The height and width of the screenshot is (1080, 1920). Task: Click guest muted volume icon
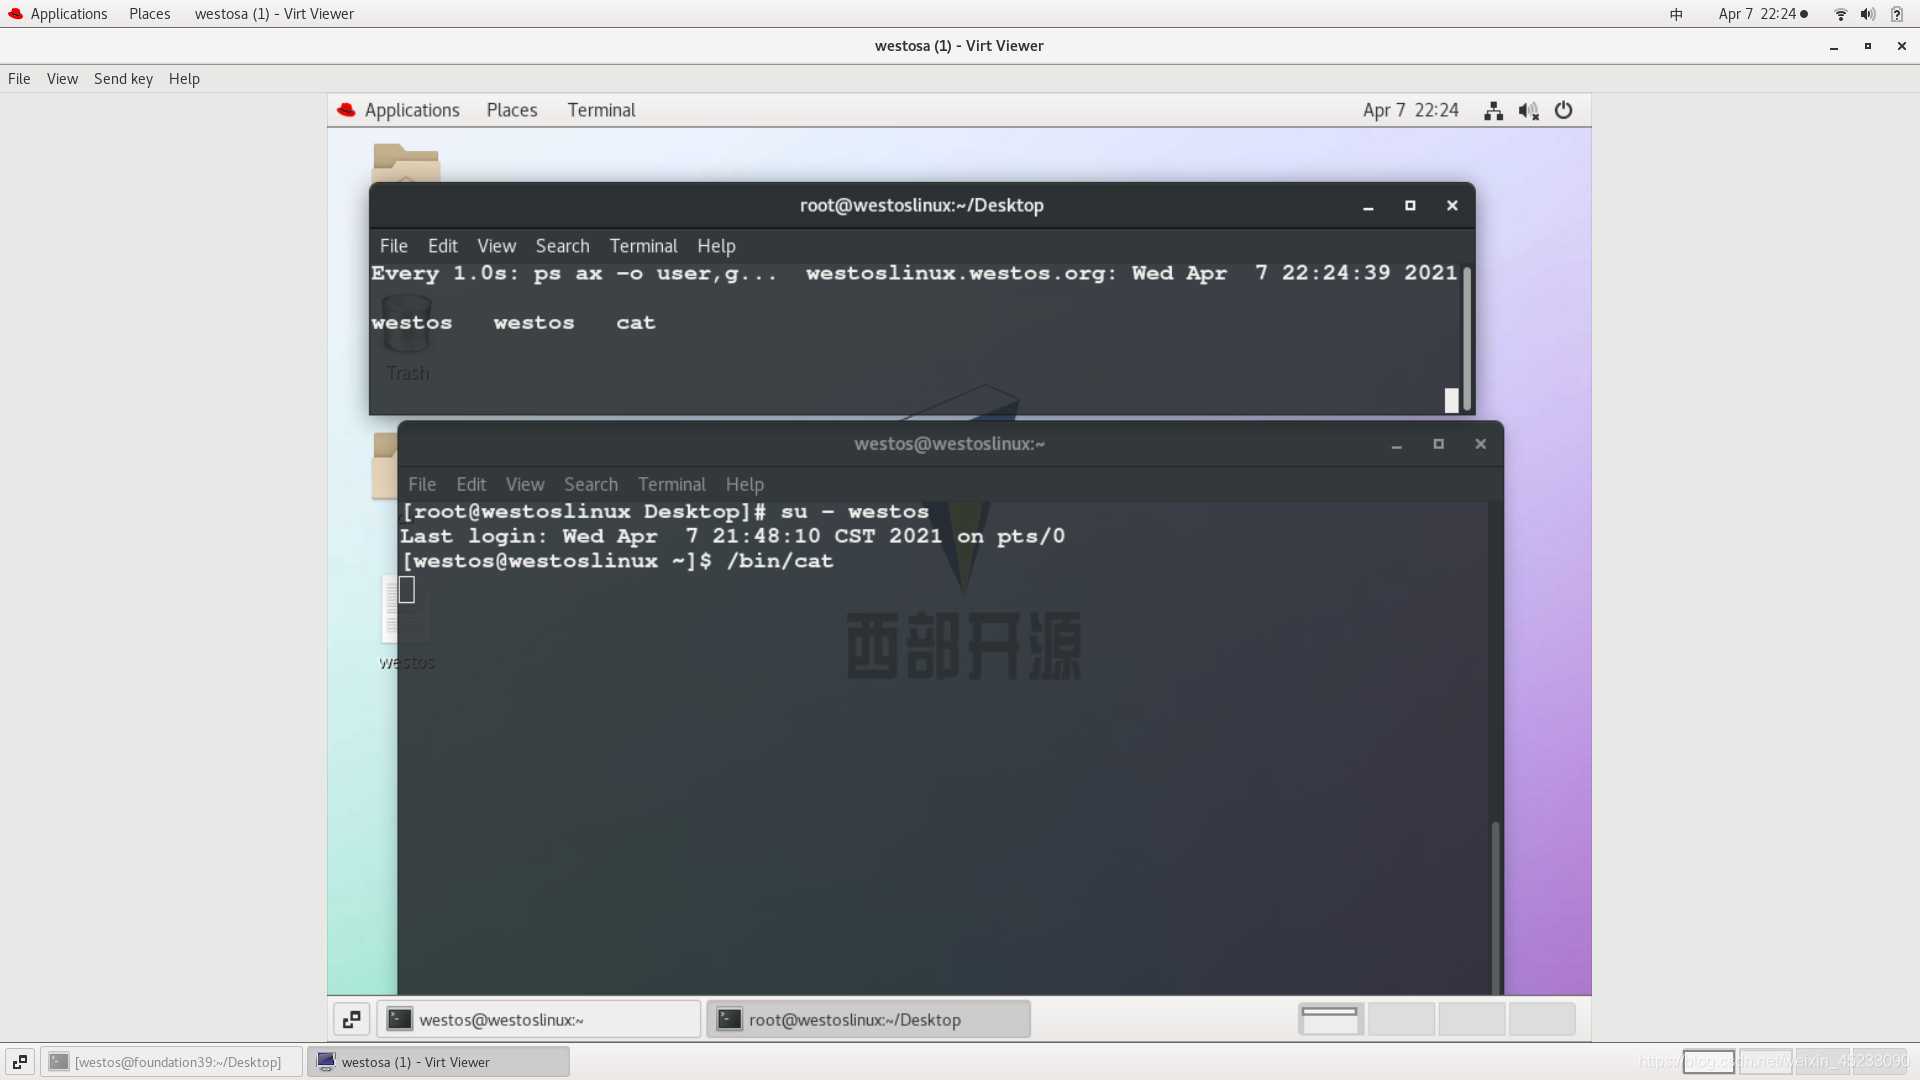pyautogui.click(x=1528, y=111)
